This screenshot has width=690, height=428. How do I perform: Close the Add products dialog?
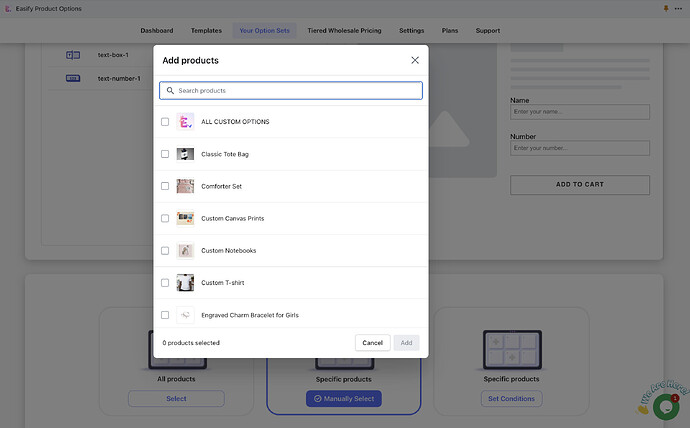coord(415,60)
